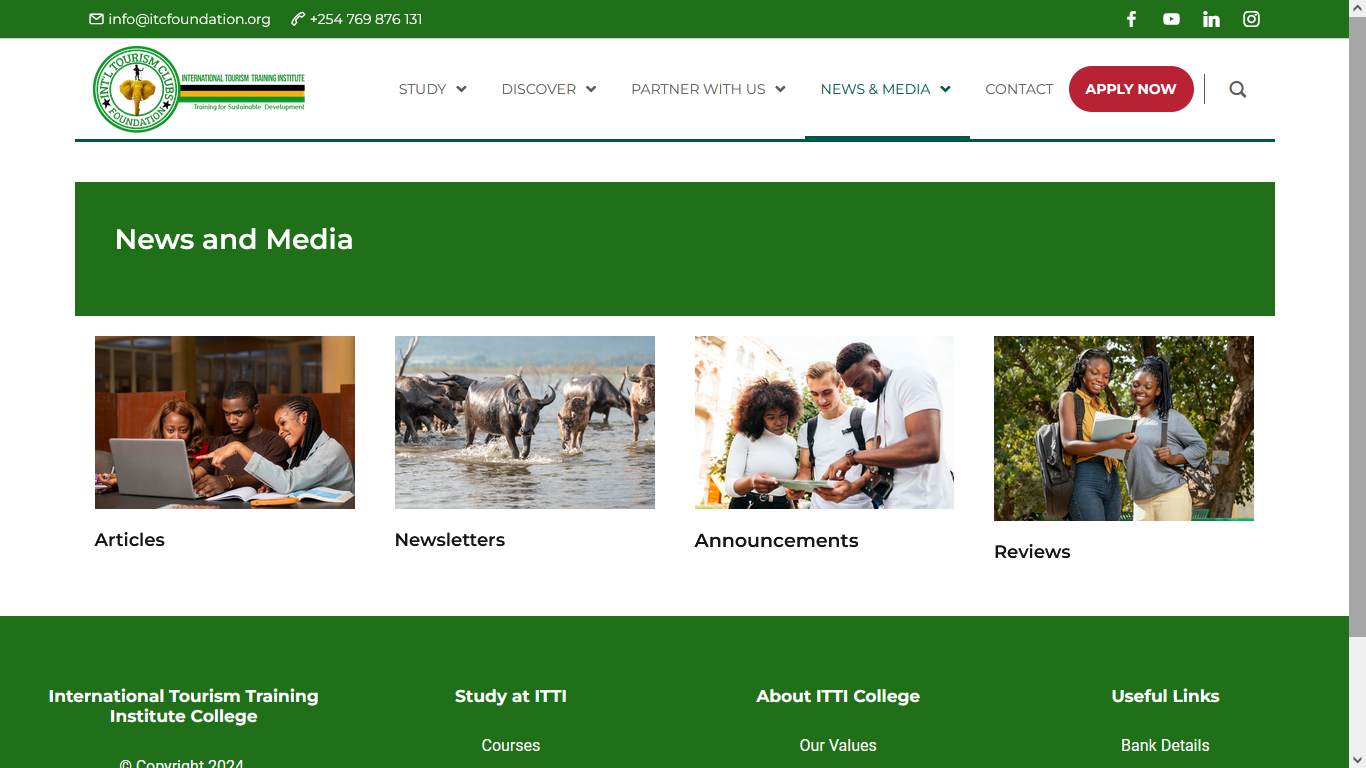Image resolution: width=1366 pixels, height=768 pixels.
Task: Click the APPLY NOW button
Action: coord(1131,89)
